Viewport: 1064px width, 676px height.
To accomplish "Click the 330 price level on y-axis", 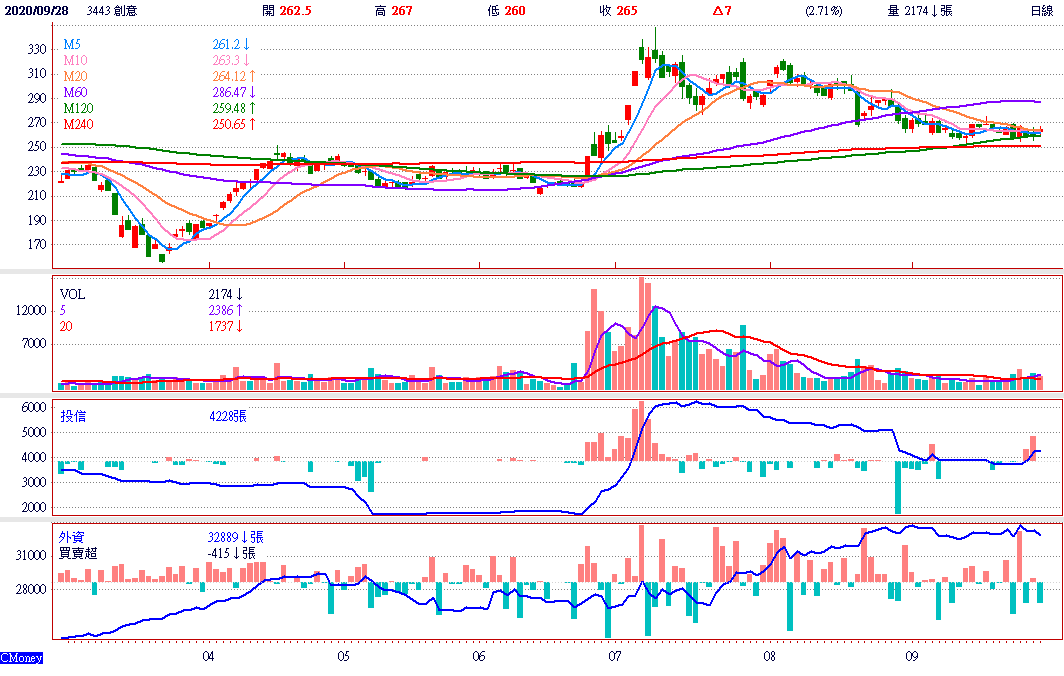I will pos(36,49).
